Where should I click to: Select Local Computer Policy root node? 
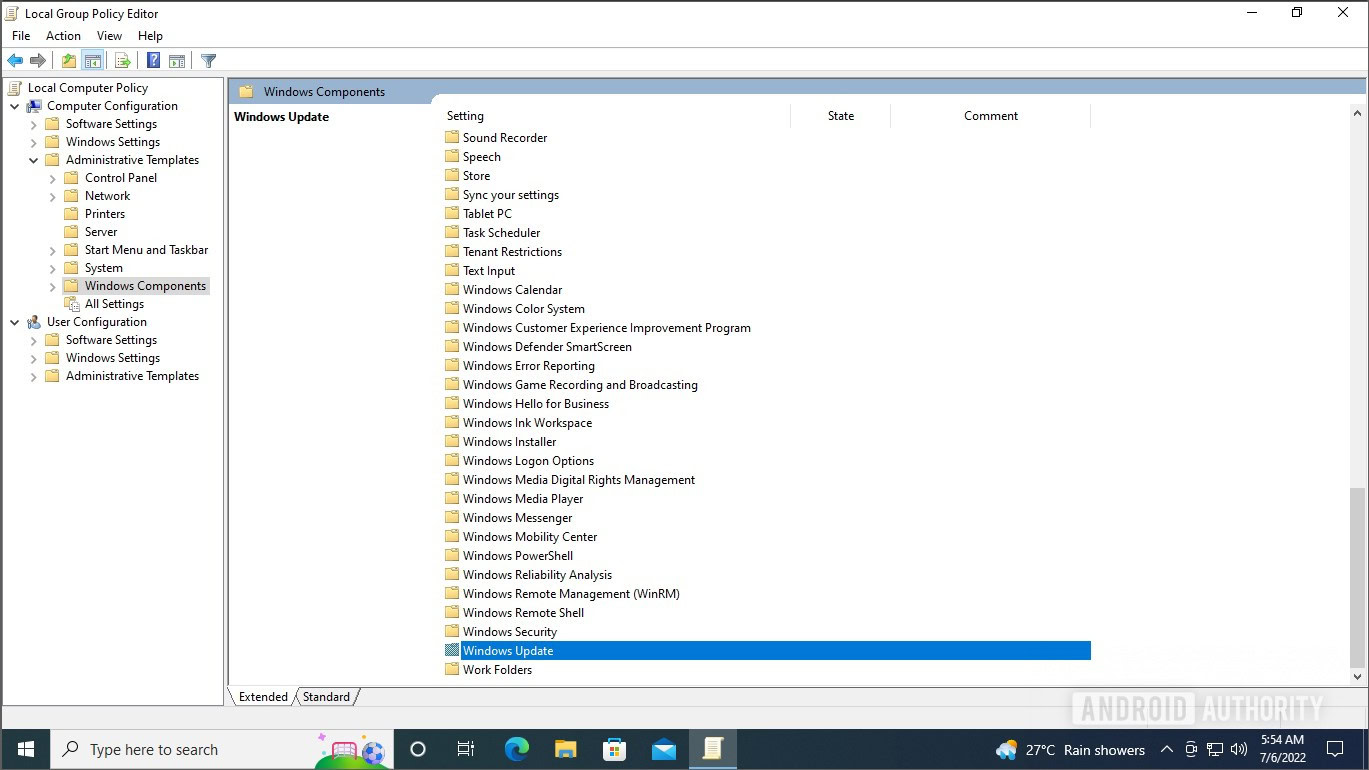point(87,88)
